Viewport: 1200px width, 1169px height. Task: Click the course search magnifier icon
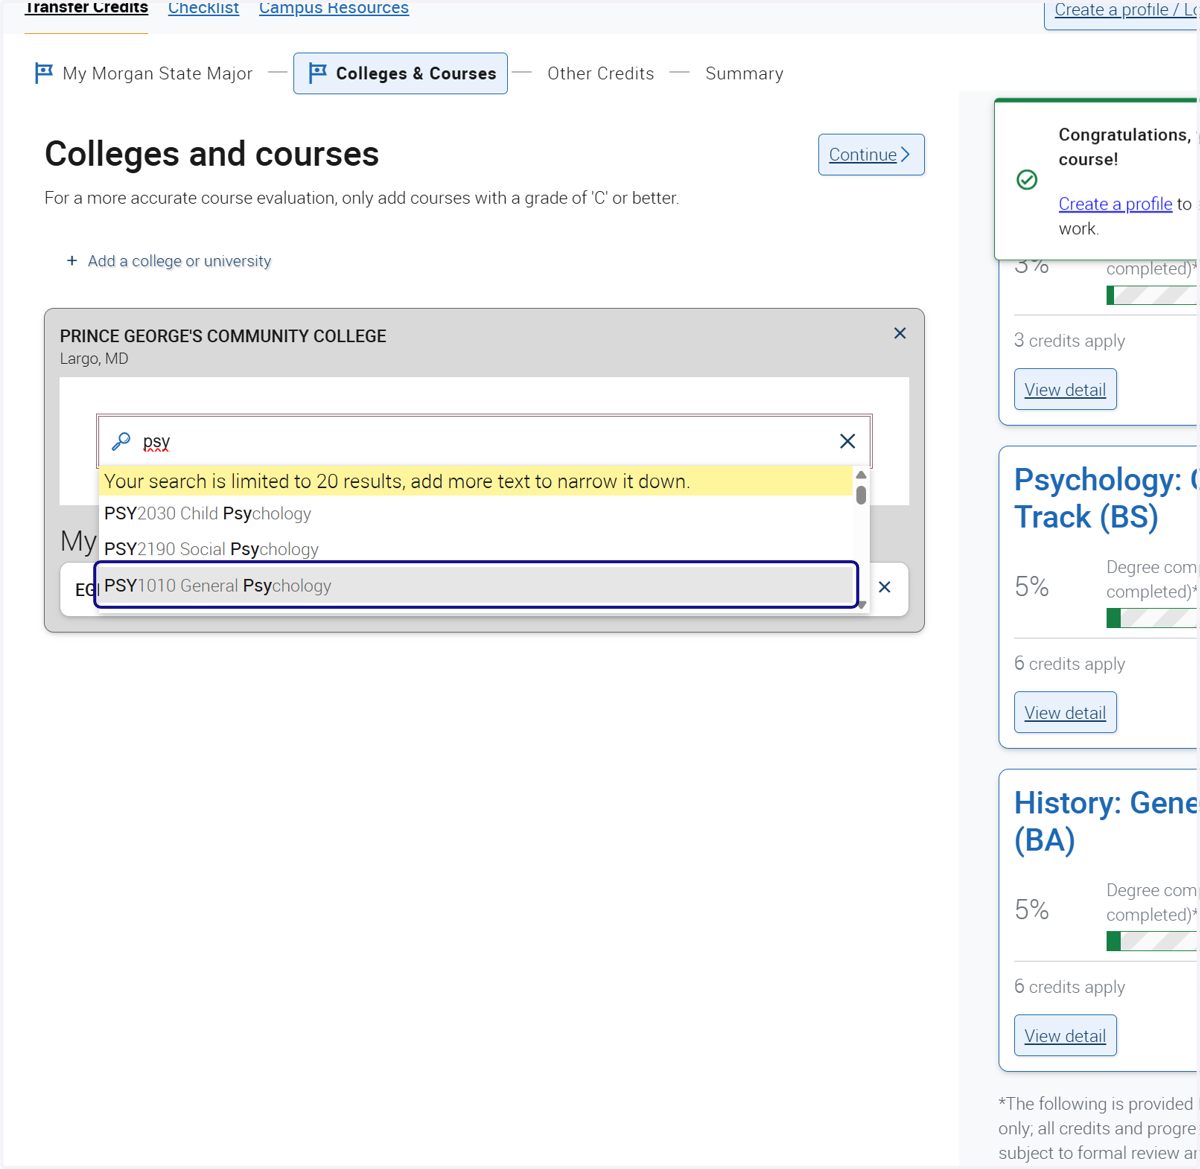tap(121, 441)
